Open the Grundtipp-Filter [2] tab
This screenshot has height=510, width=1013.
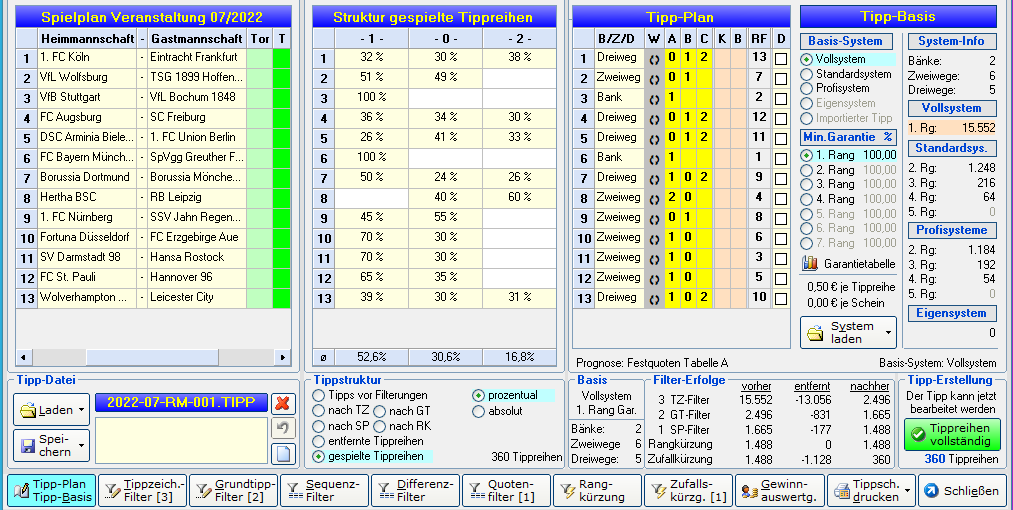[234, 491]
